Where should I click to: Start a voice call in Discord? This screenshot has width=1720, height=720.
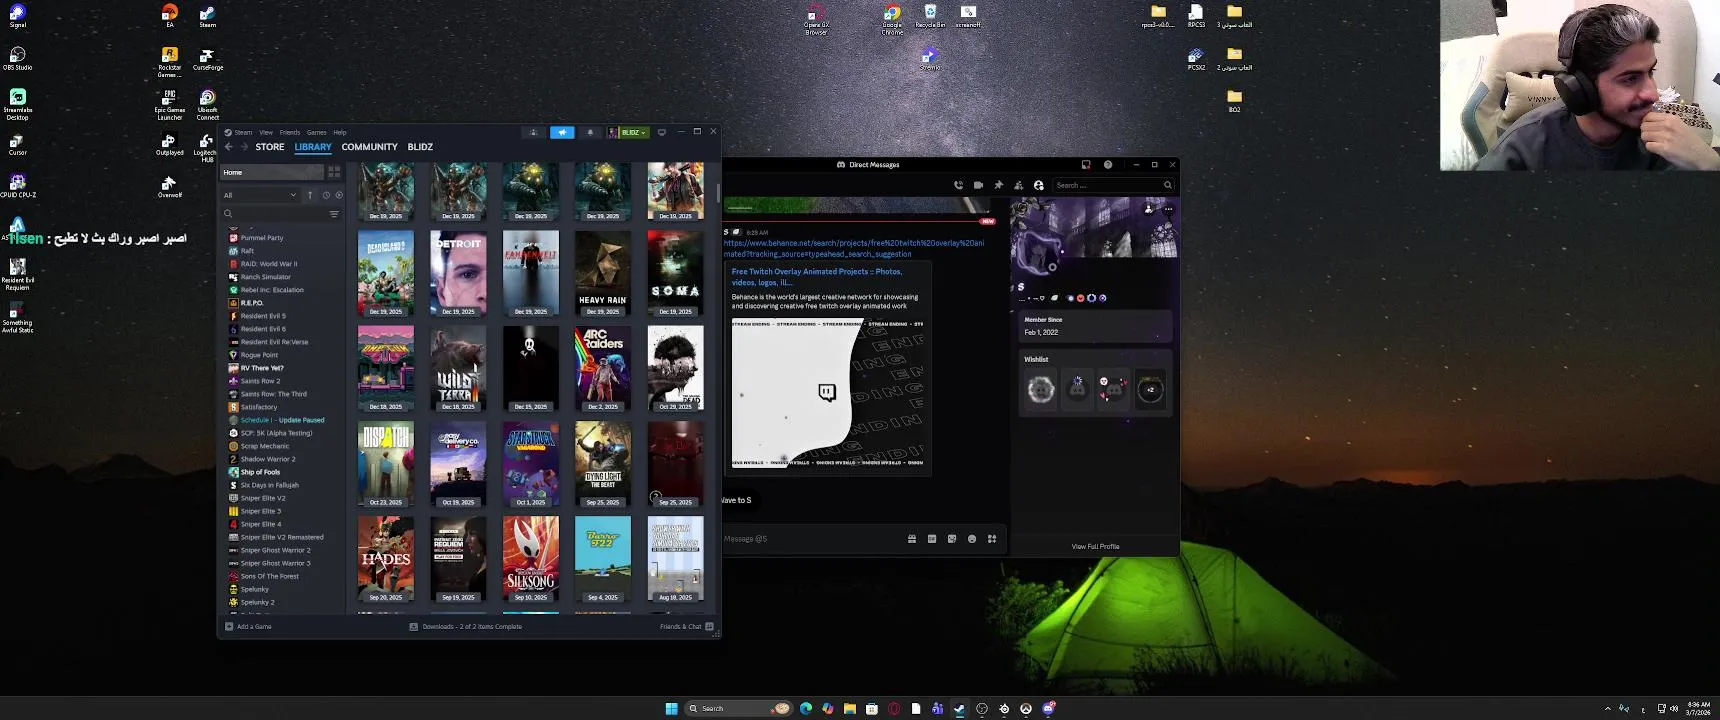[x=958, y=185]
